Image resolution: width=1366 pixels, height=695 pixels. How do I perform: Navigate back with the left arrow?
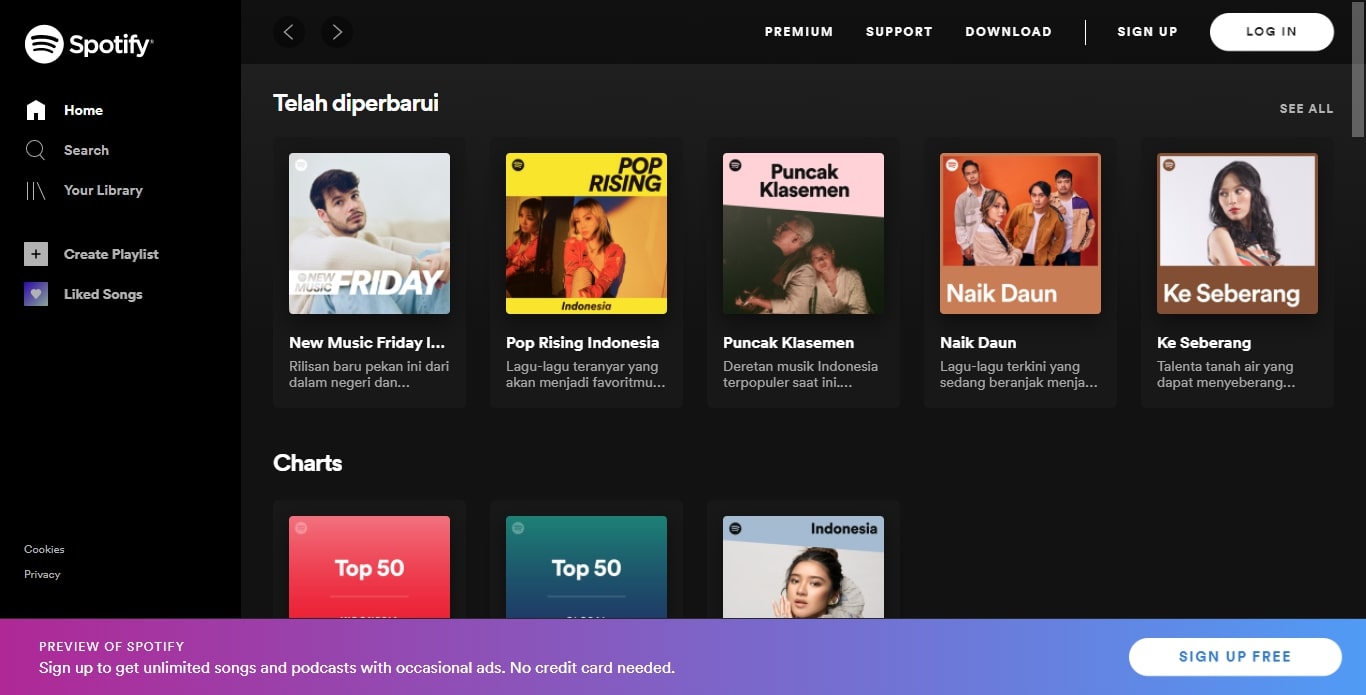(x=290, y=31)
